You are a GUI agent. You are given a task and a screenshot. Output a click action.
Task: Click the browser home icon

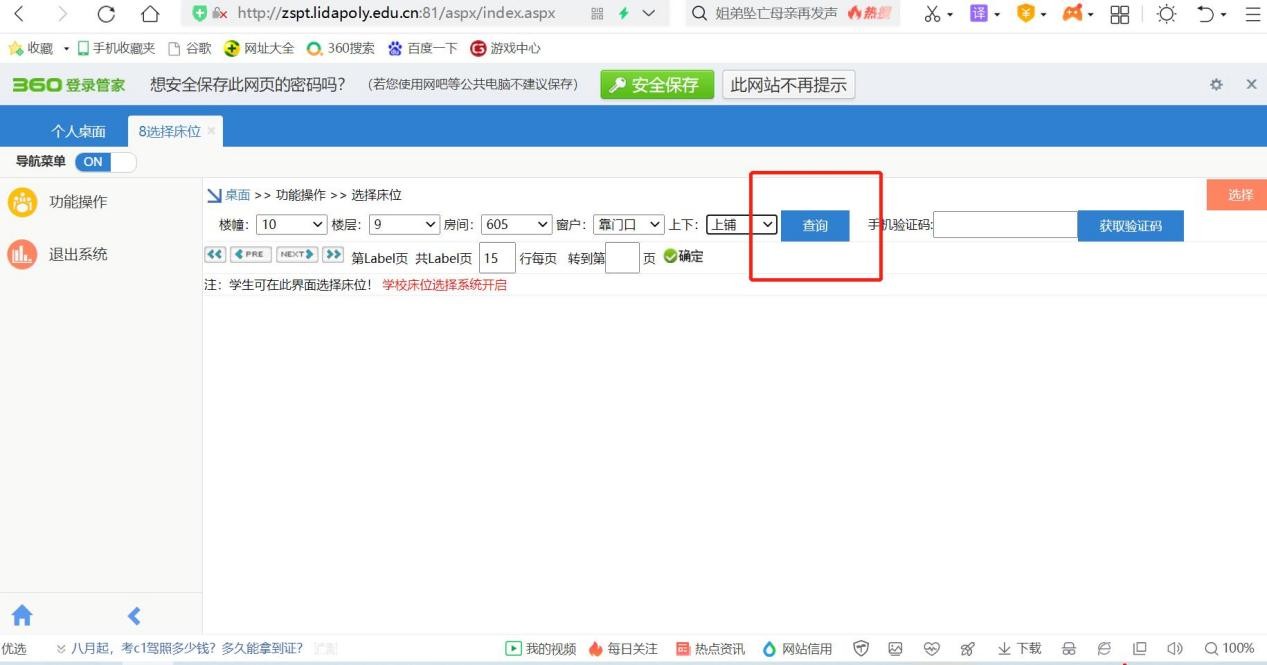[x=150, y=14]
